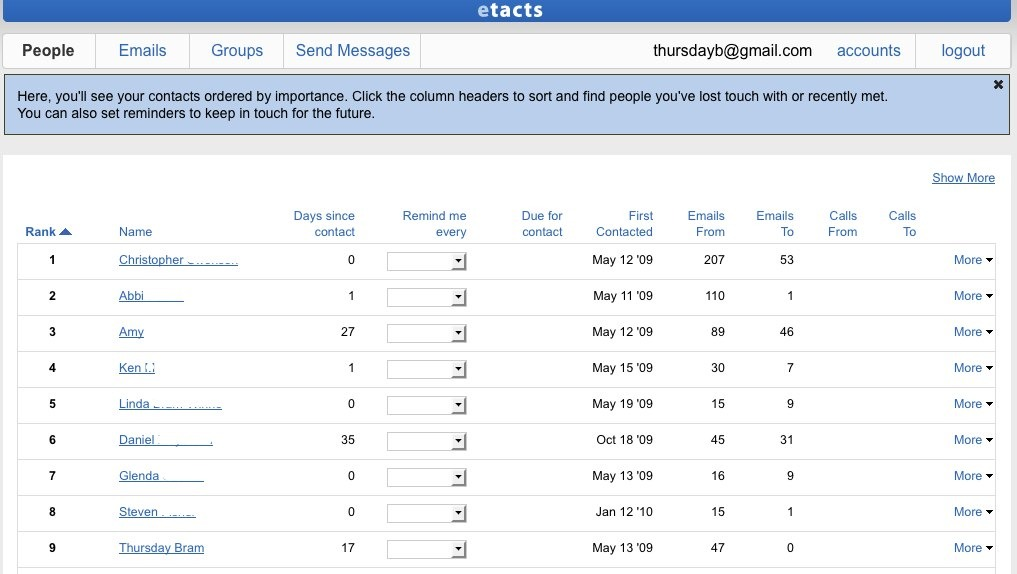Screen dimensions: 1017x574
Task: Sort by Days since contact
Action: click(324, 224)
